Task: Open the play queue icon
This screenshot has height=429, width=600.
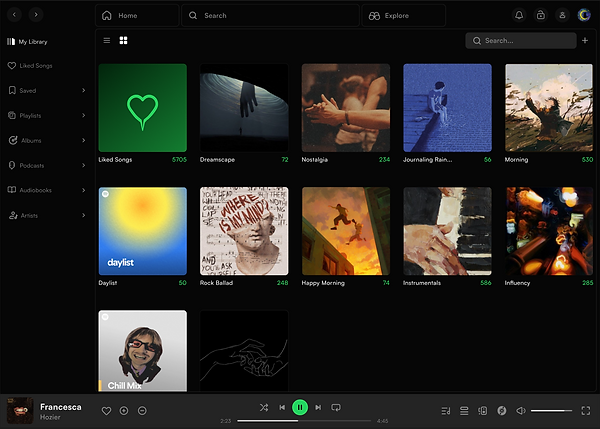Action: [464, 411]
